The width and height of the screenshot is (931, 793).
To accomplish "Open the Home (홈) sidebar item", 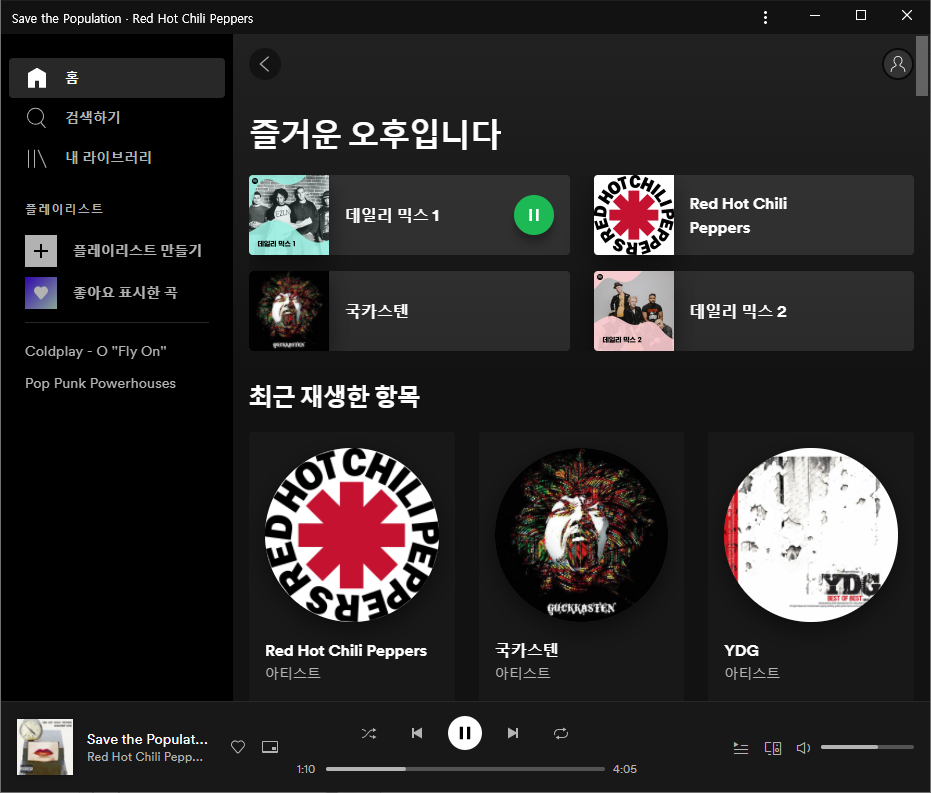I will coord(116,78).
